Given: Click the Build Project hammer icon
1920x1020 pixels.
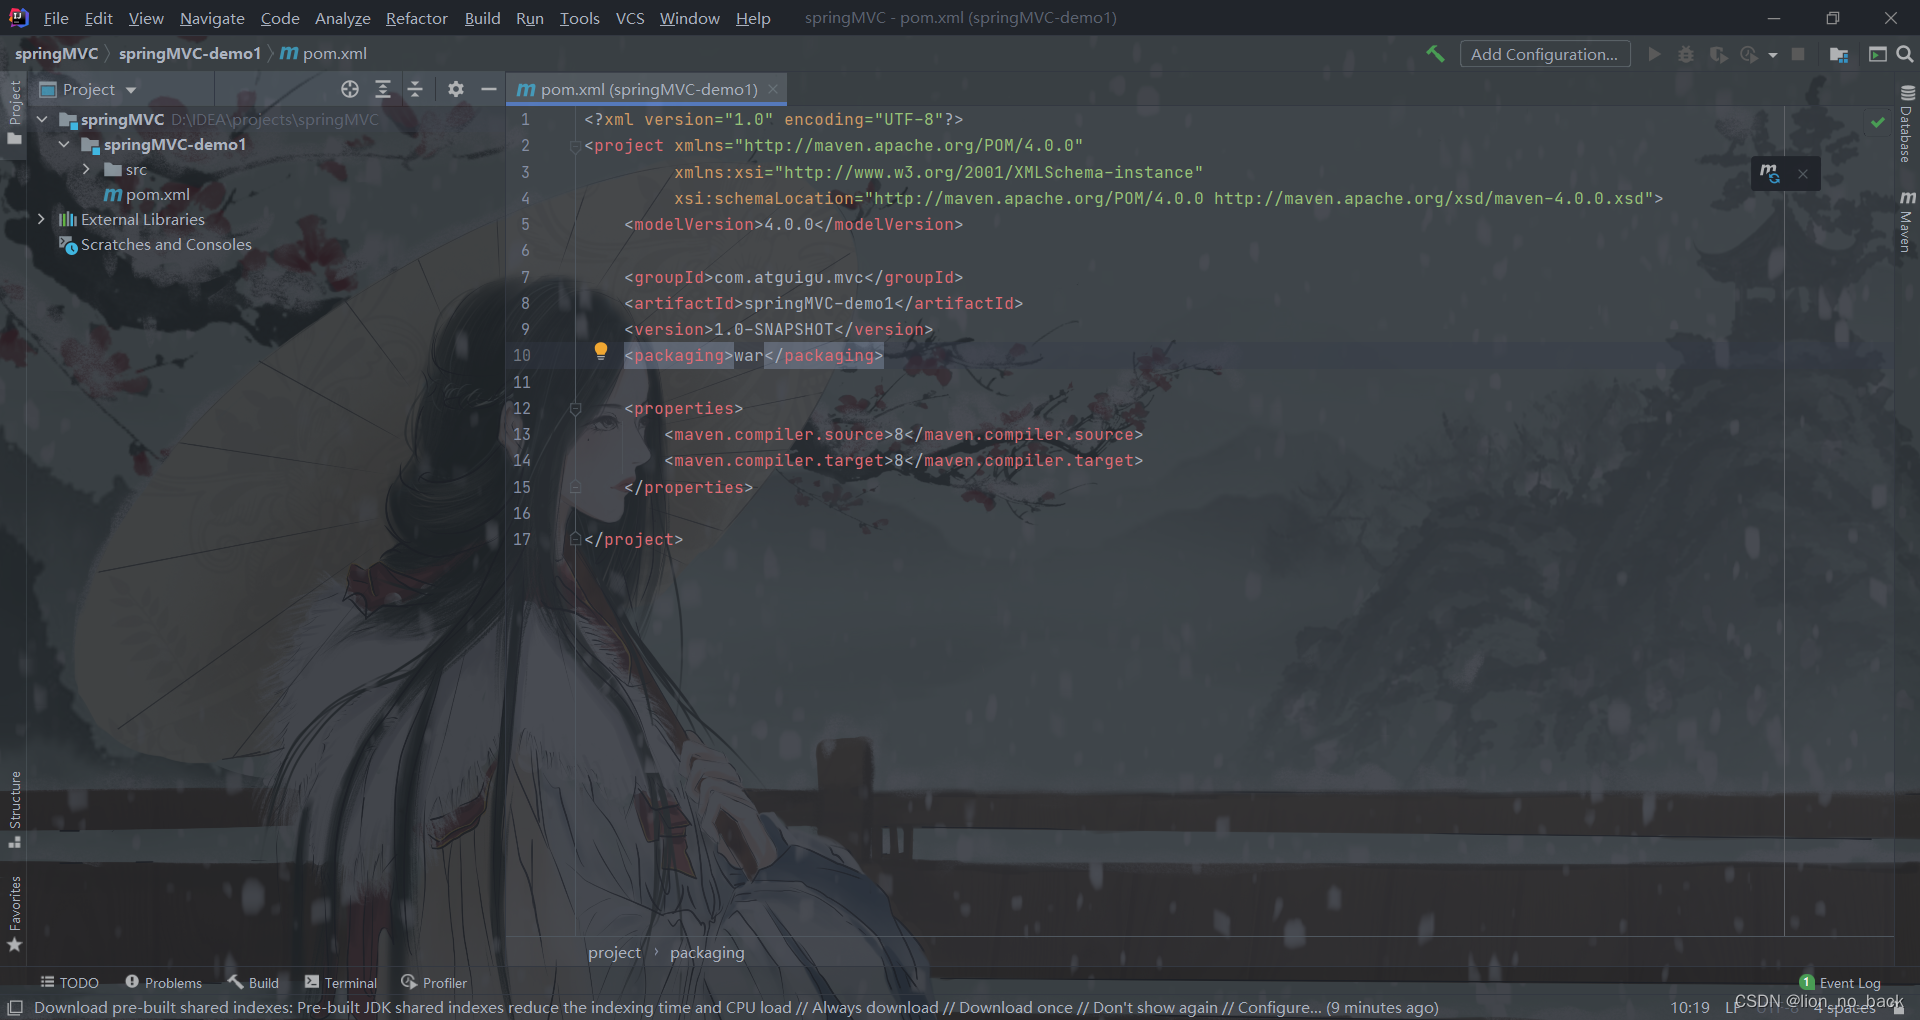Looking at the screenshot, I should point(1435,54).
